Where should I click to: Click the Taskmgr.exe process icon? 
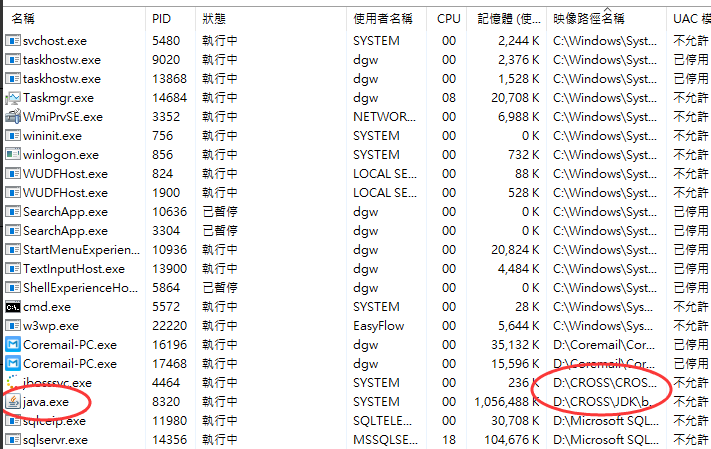[x=13, y=98]
